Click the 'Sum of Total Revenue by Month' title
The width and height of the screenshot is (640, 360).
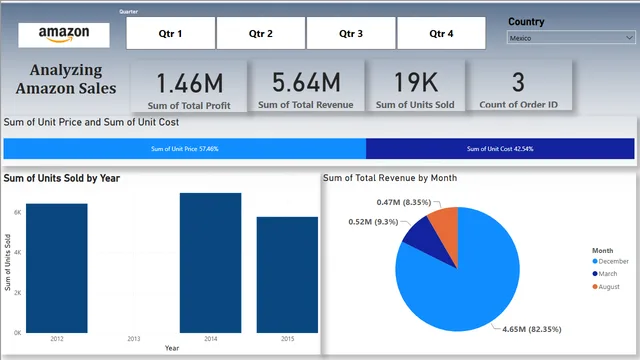click(390, 178)
